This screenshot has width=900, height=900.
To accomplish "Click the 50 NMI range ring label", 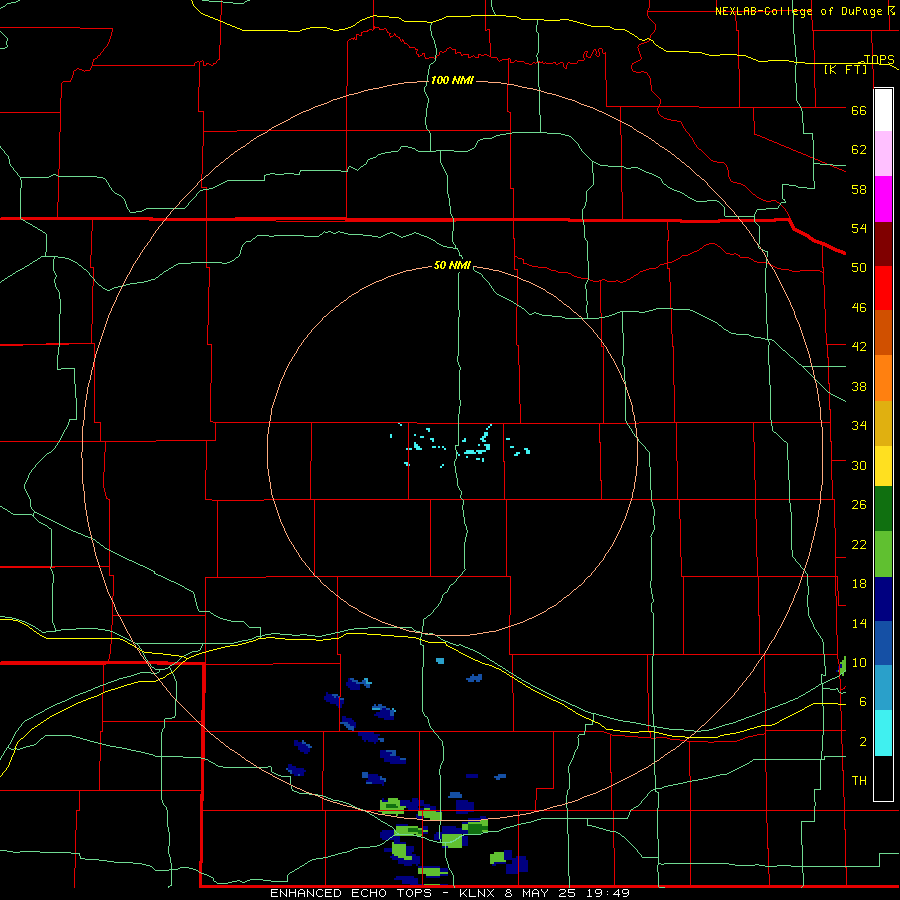I will [452, 265].
